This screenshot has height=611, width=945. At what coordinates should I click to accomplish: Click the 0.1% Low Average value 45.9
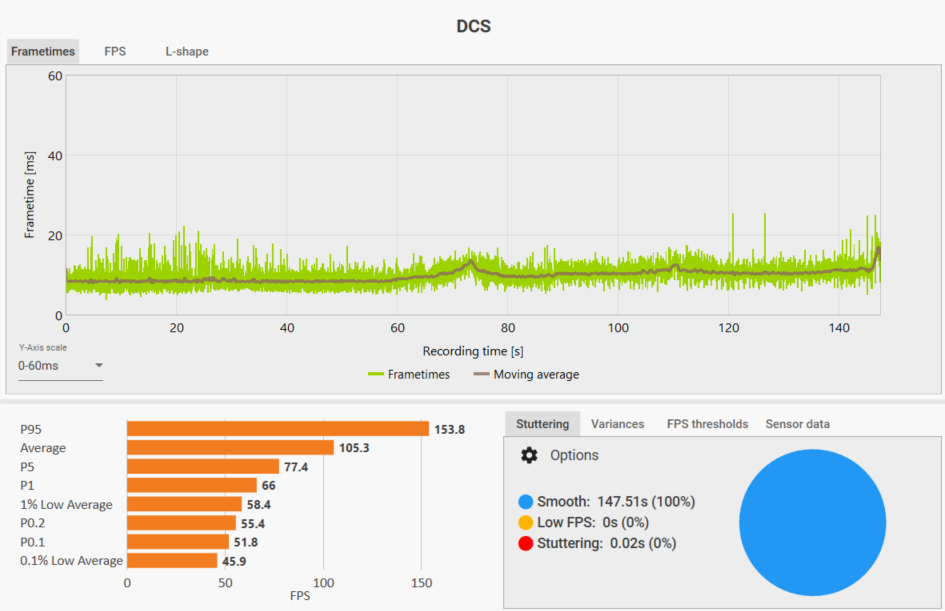(234, 561)
